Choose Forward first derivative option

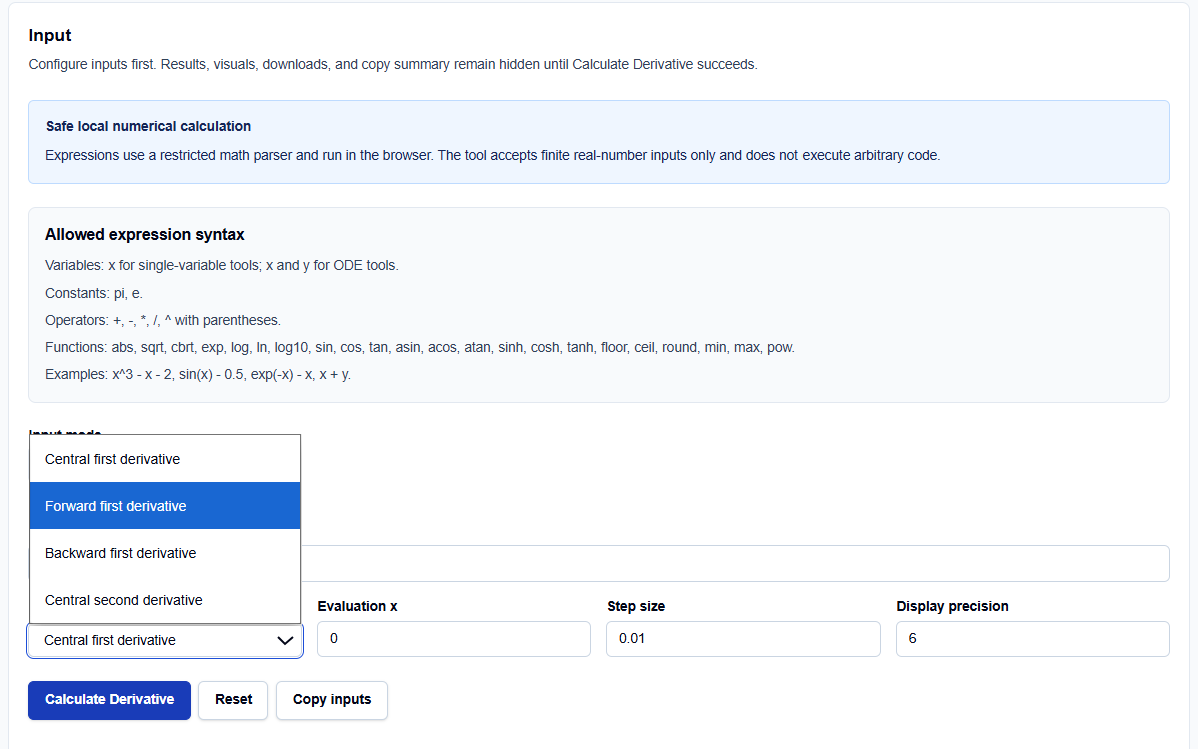[x=165, y=506]
